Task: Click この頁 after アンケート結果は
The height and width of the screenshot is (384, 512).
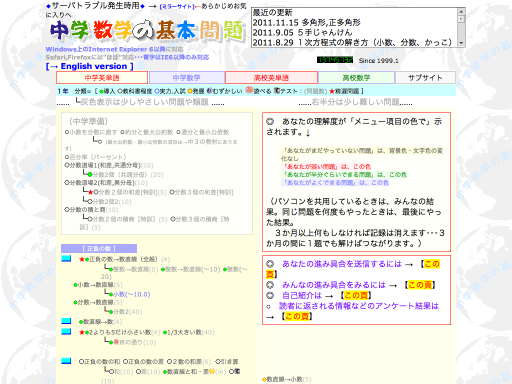Action: point(297,316)
